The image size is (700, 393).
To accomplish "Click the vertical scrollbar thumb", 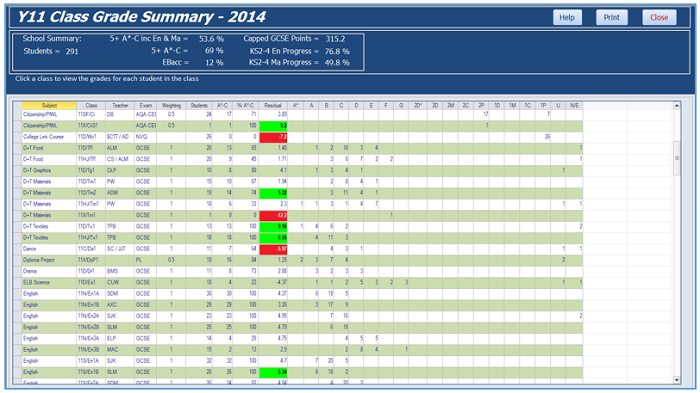I will click(677, 158).
